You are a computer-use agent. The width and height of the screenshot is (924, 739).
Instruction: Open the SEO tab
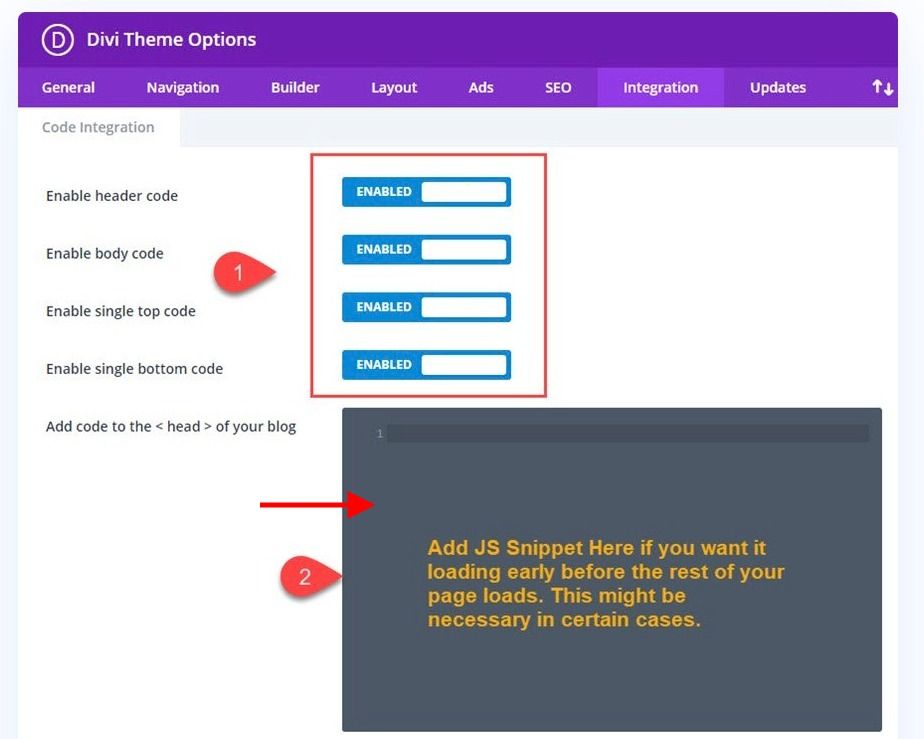(558, 88)
